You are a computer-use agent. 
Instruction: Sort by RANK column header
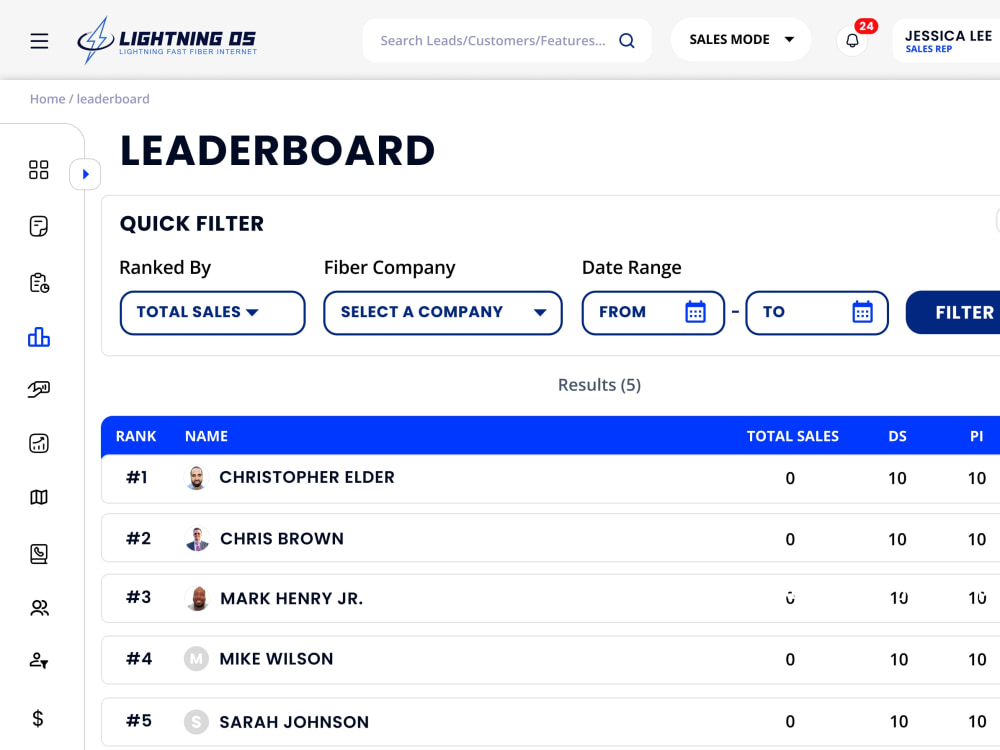[x=136, y=436]
